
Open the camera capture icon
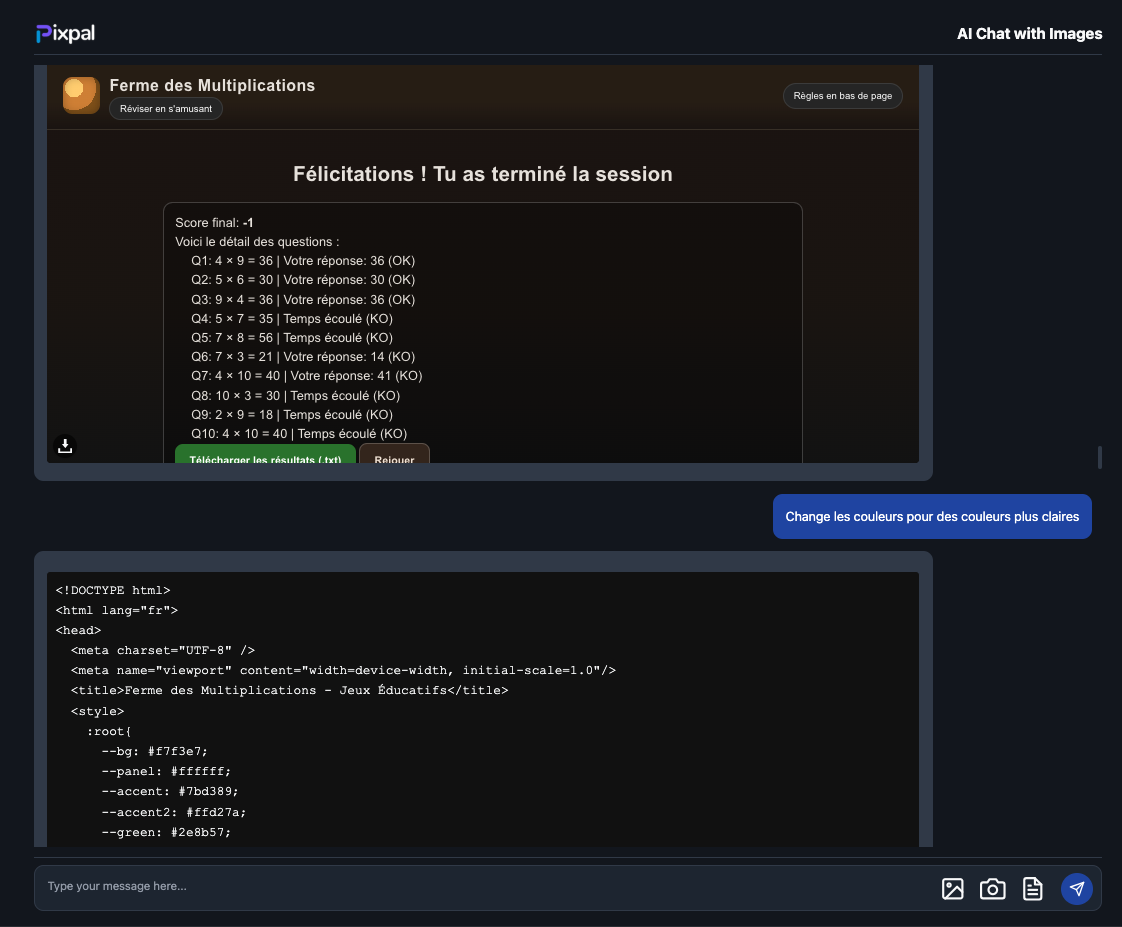tap(992, 888)
